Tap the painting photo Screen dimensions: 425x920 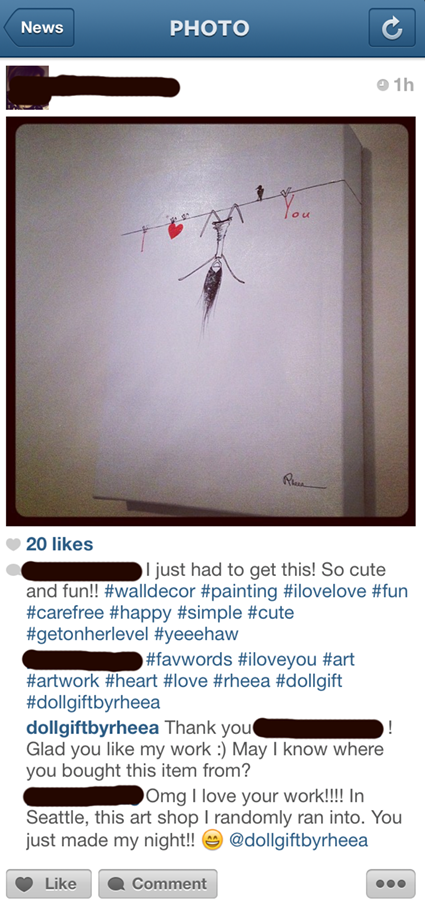pos(211,321)
